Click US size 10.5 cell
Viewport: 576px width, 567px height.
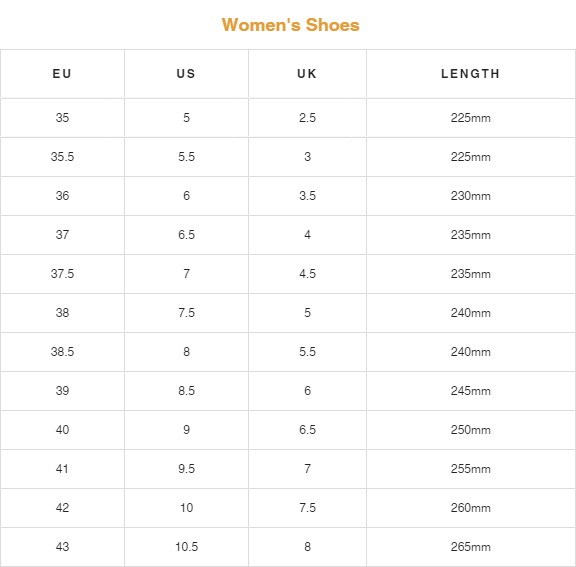(186, 547)
